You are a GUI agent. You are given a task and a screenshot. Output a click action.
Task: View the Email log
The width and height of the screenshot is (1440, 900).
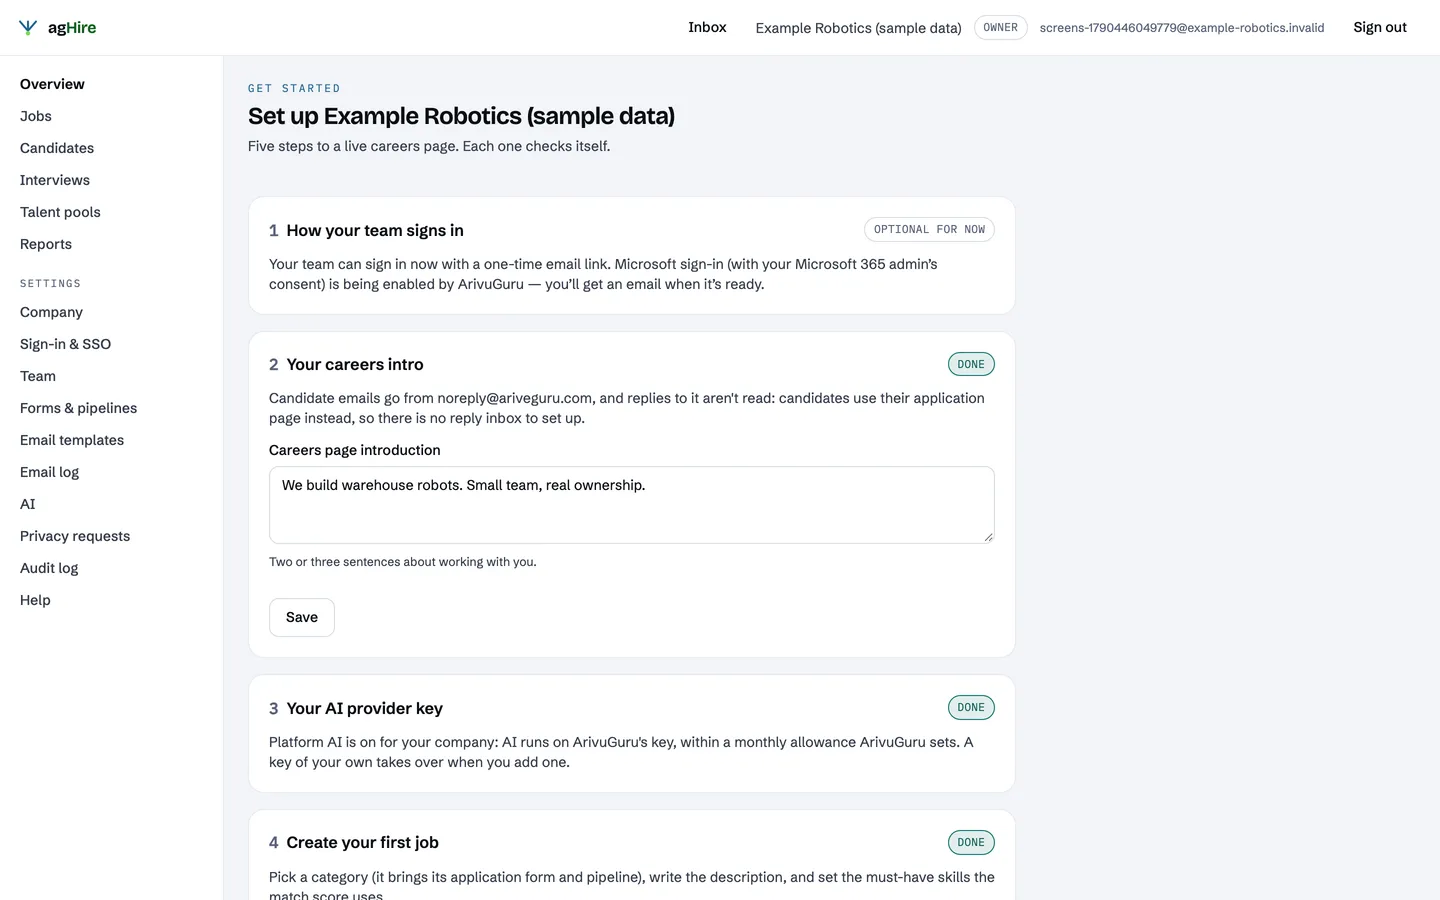pos(49,472)
